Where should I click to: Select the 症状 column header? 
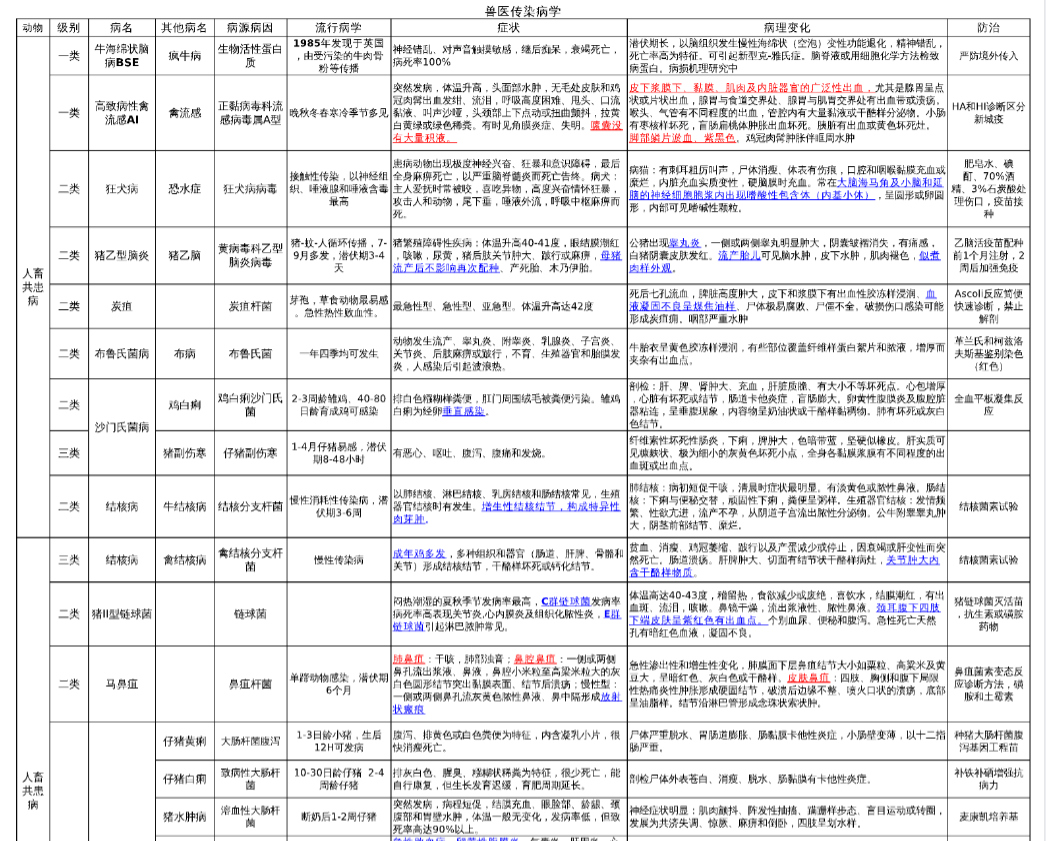pos(508,27)
